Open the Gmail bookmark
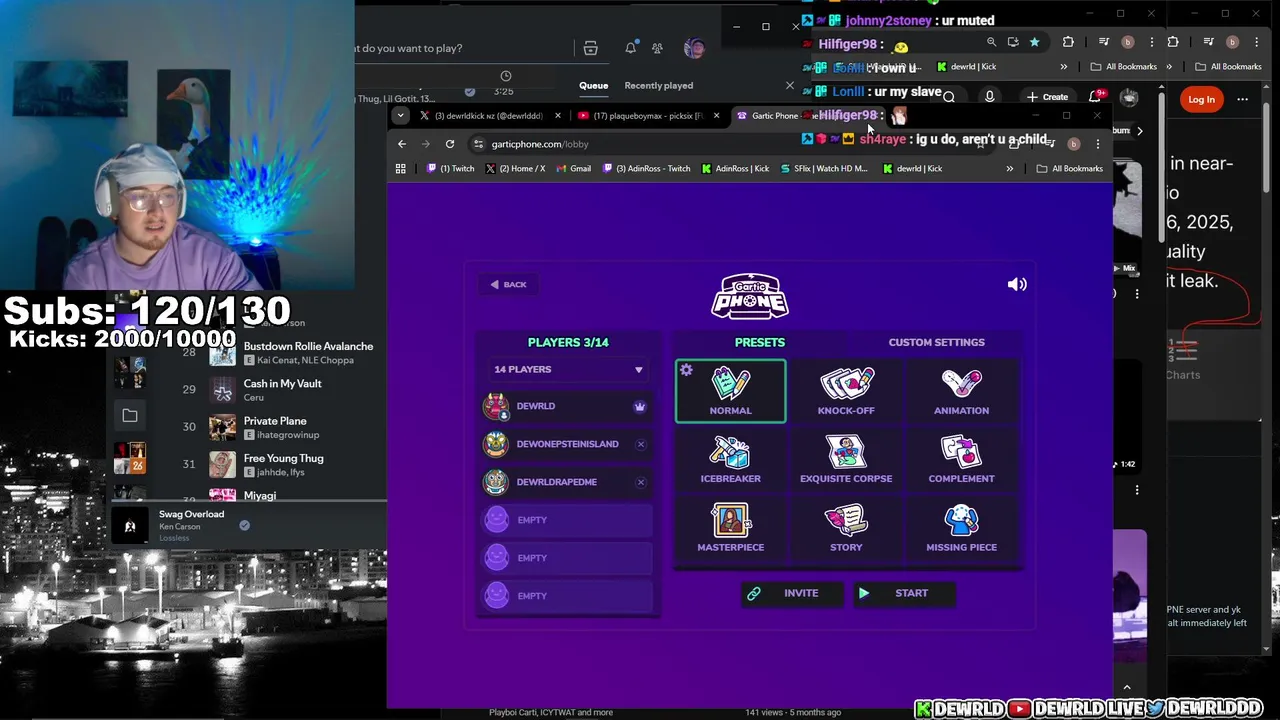This screenshot has width=1280, height=720. pyautogui.click(x=573, y=169)
